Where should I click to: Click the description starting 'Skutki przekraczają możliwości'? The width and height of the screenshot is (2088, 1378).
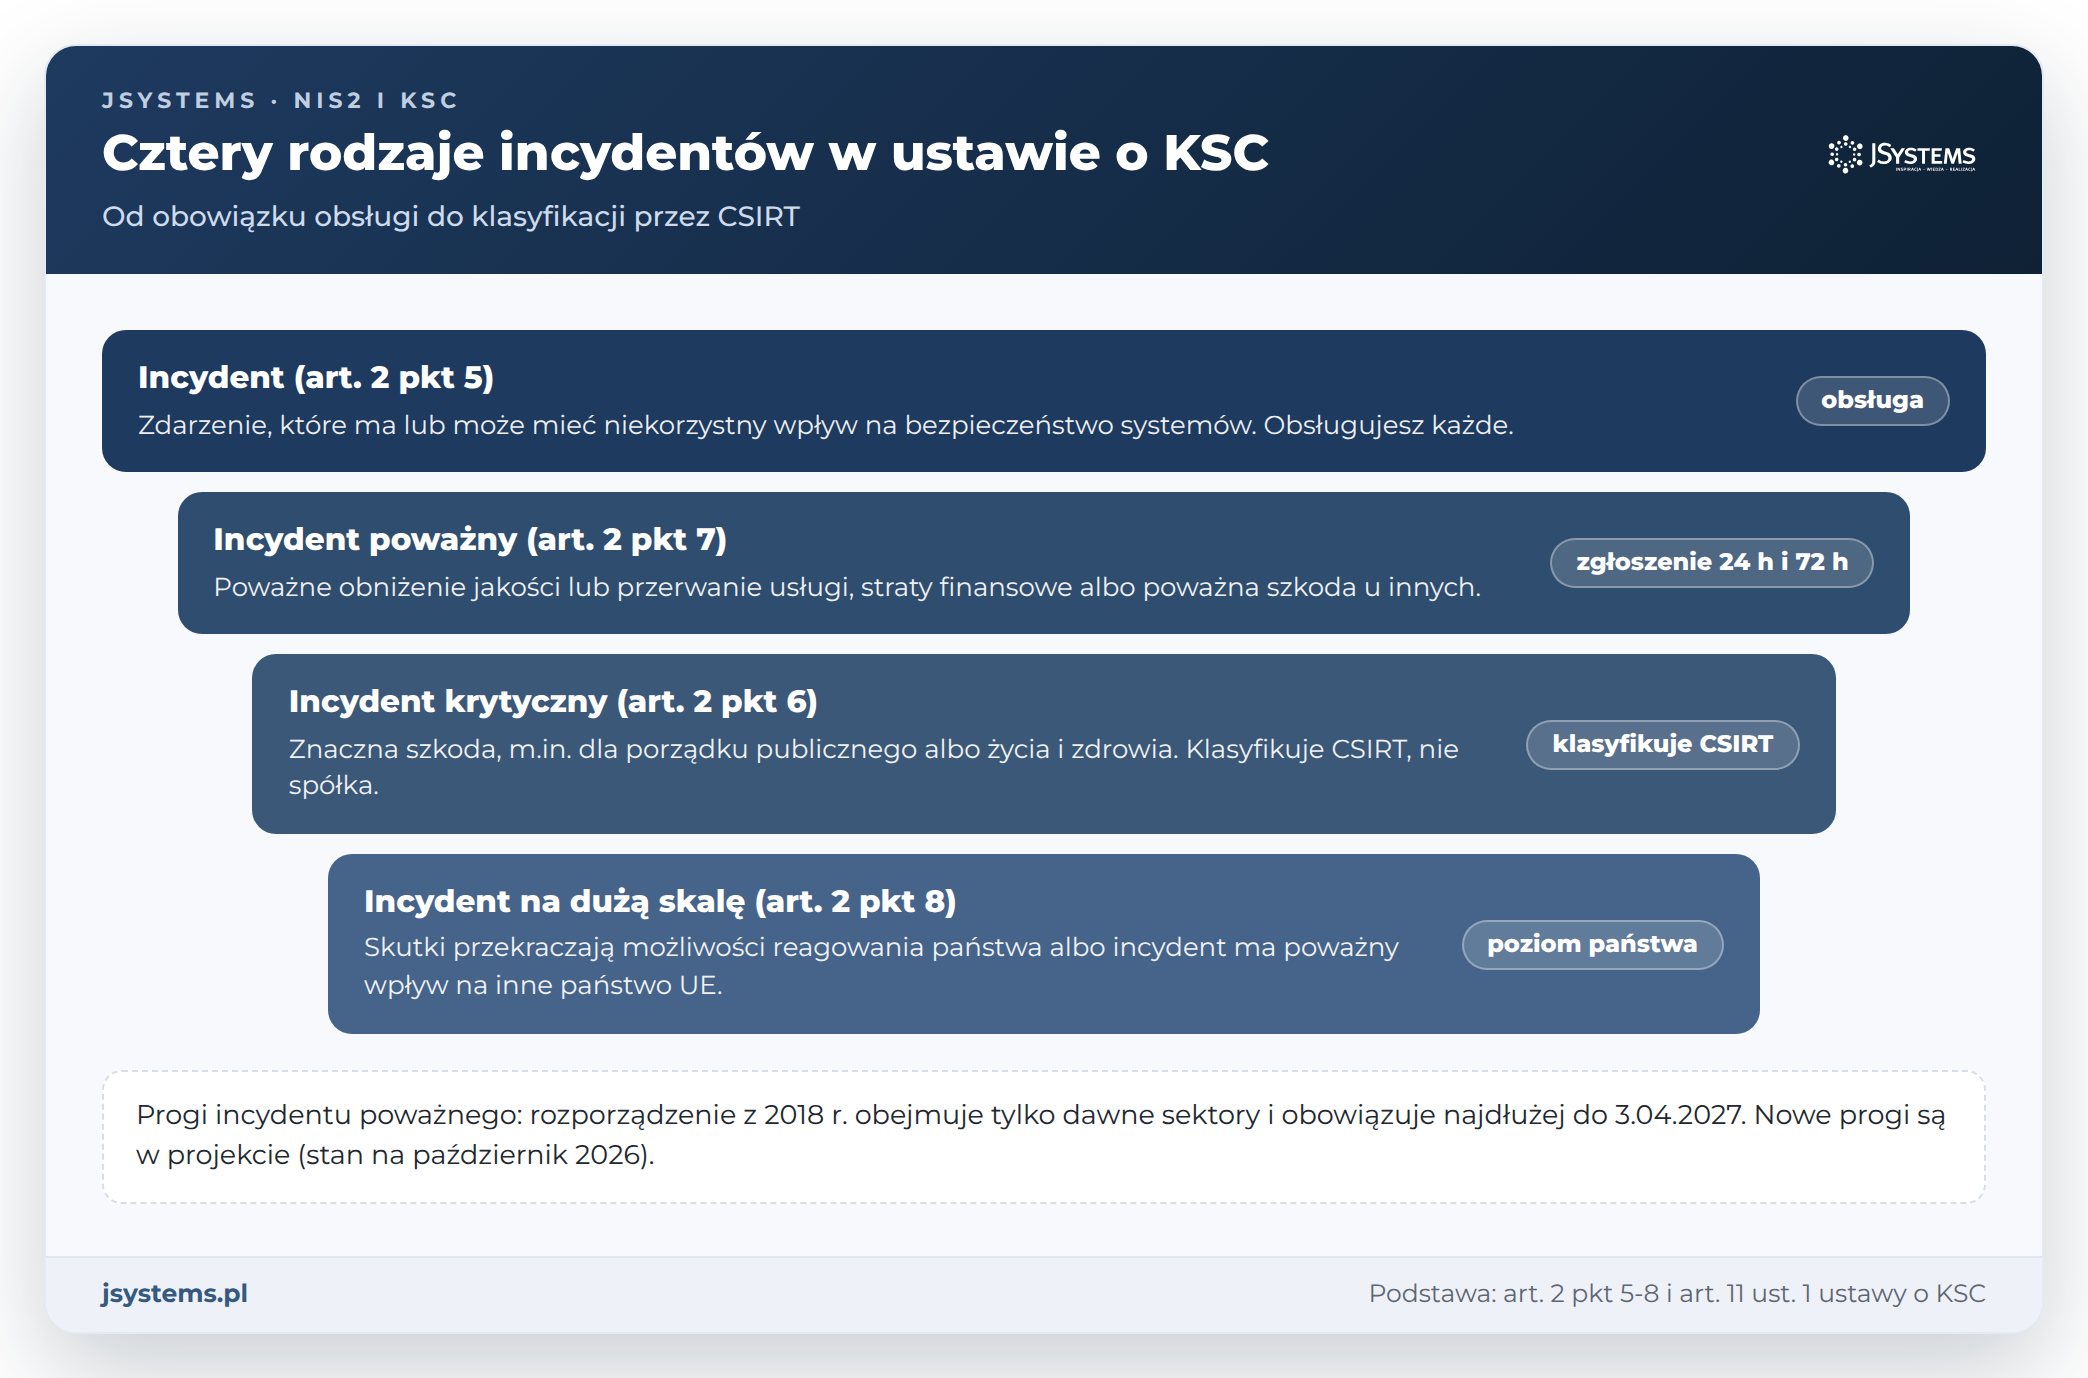click(882, 966)
